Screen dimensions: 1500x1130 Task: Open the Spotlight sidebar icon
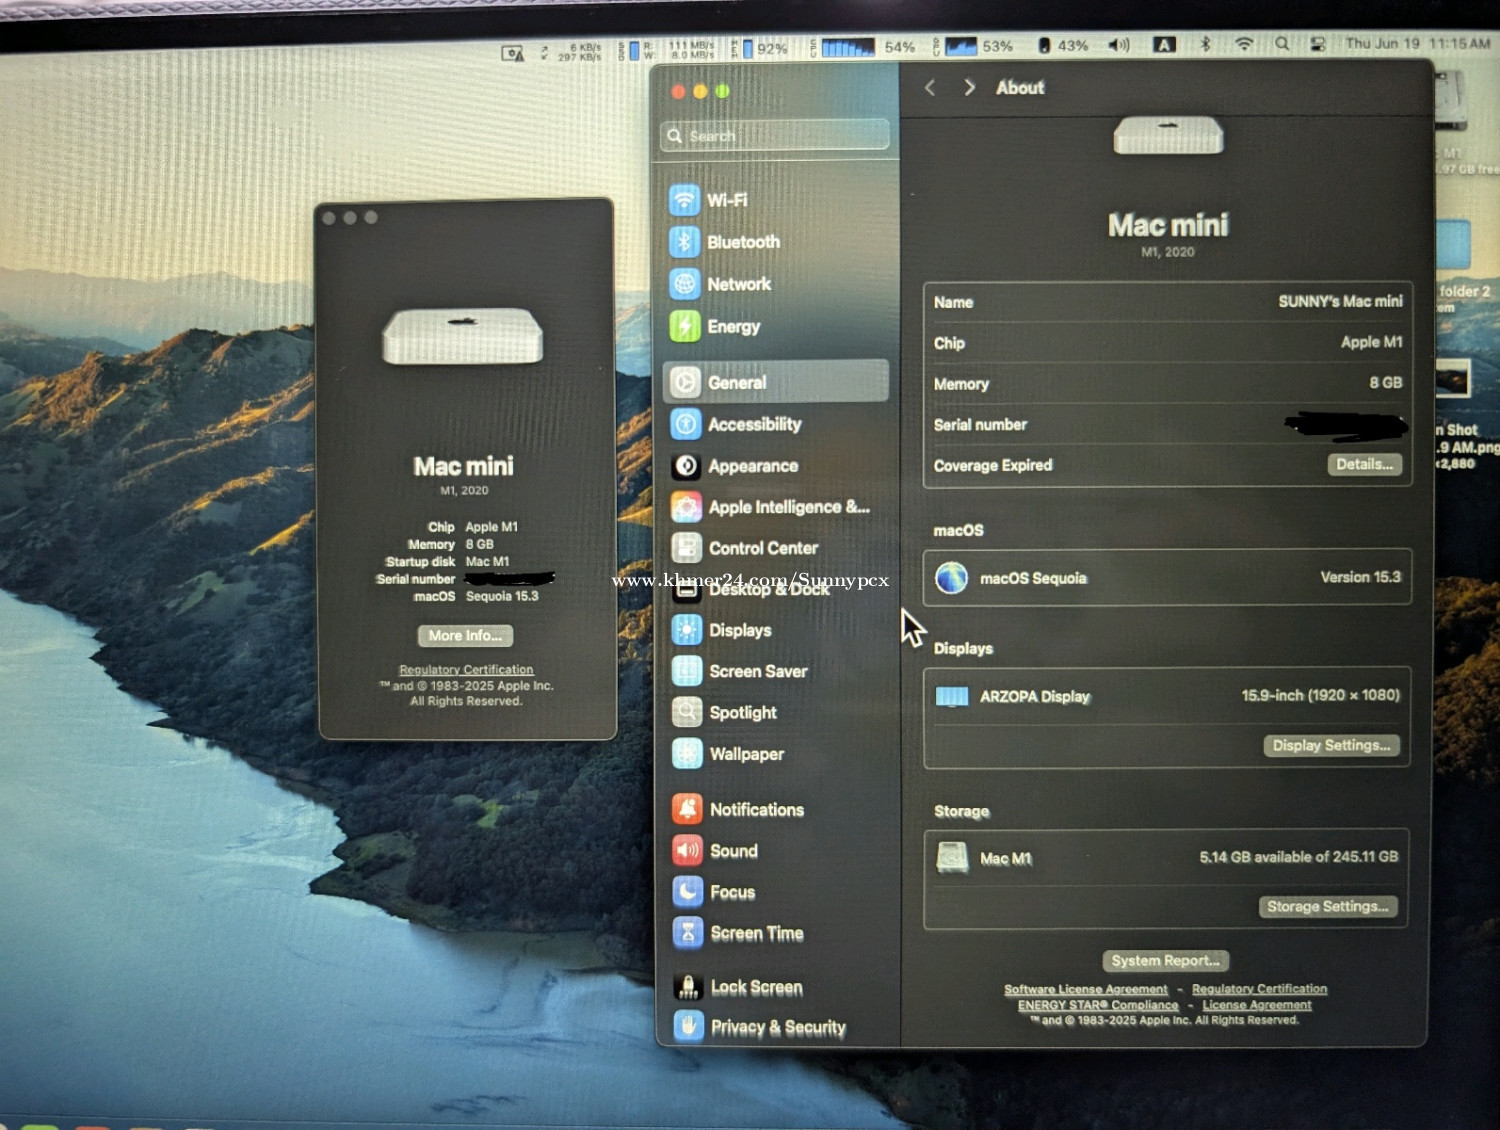click(687, 712)
